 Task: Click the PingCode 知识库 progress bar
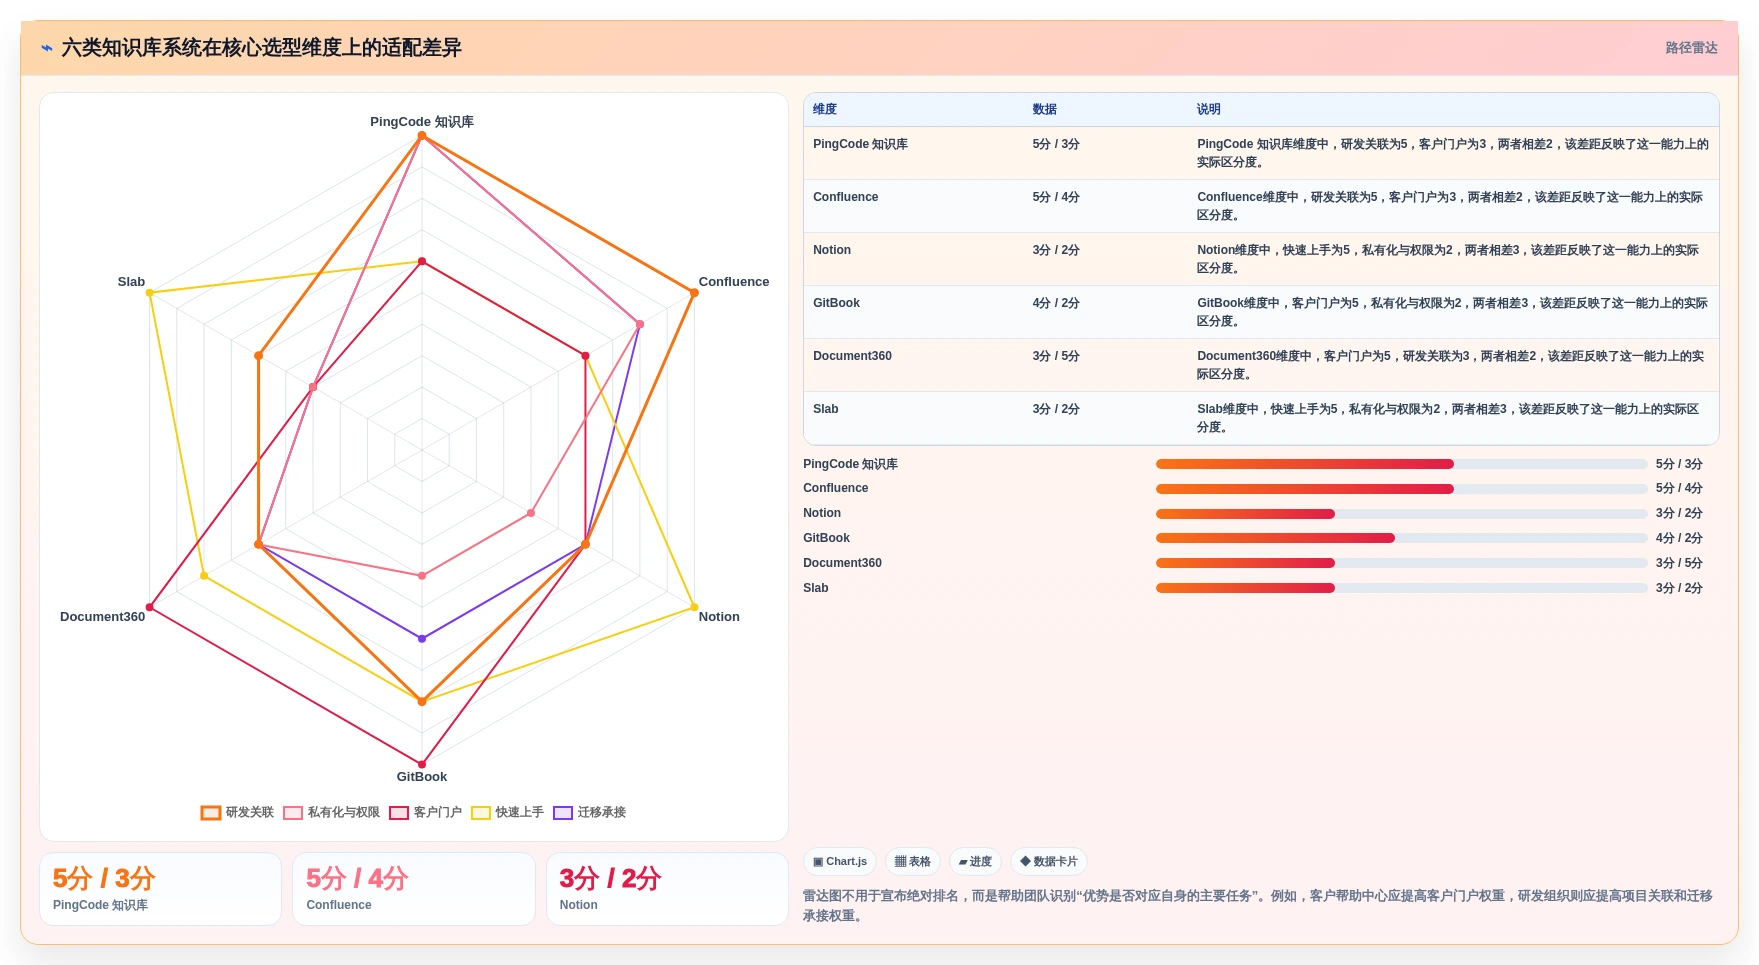(1401, 464)
